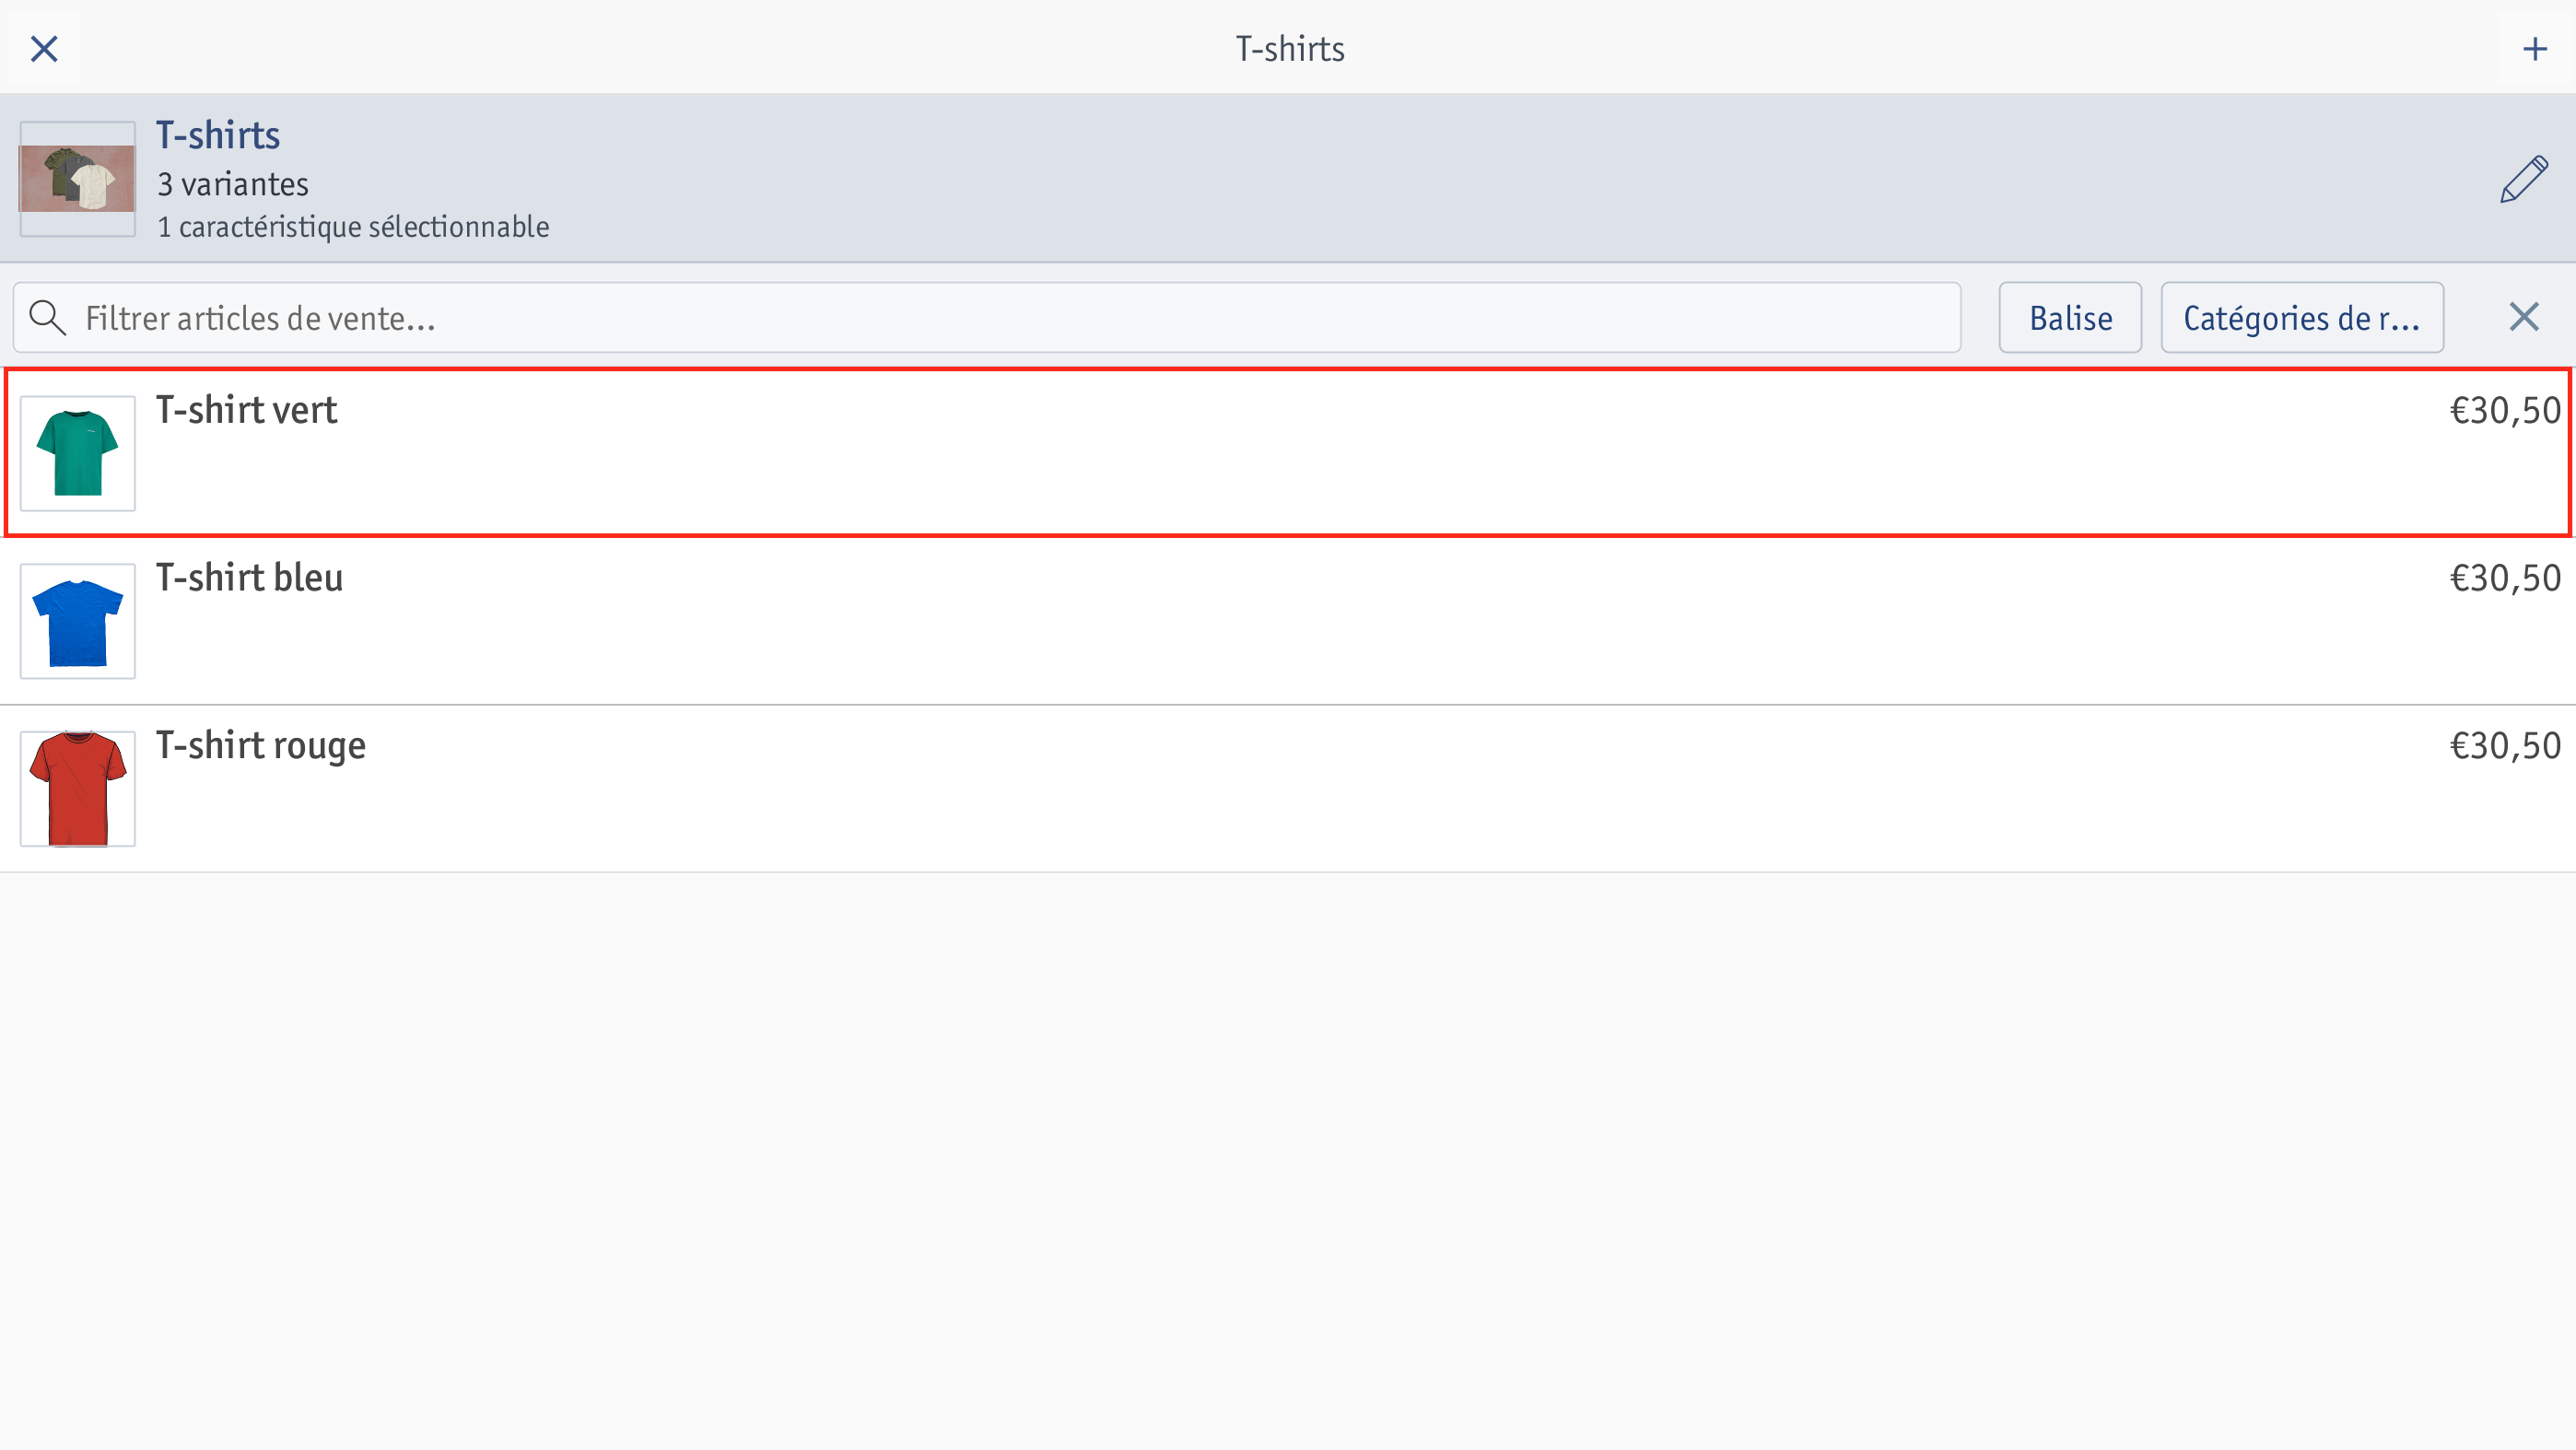Click the T-shirt vert price €30,50

[x=2505, y=410]
